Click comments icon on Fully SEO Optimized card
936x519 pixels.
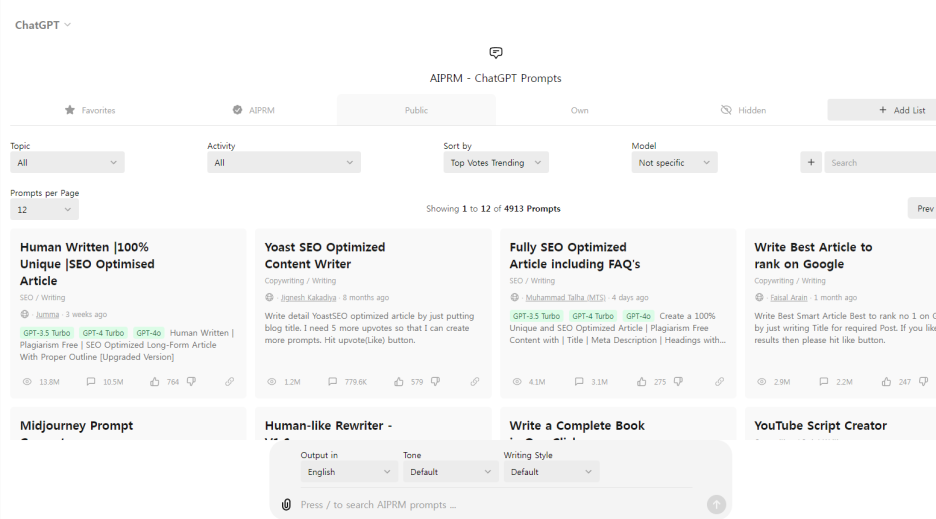click(579, 382)
